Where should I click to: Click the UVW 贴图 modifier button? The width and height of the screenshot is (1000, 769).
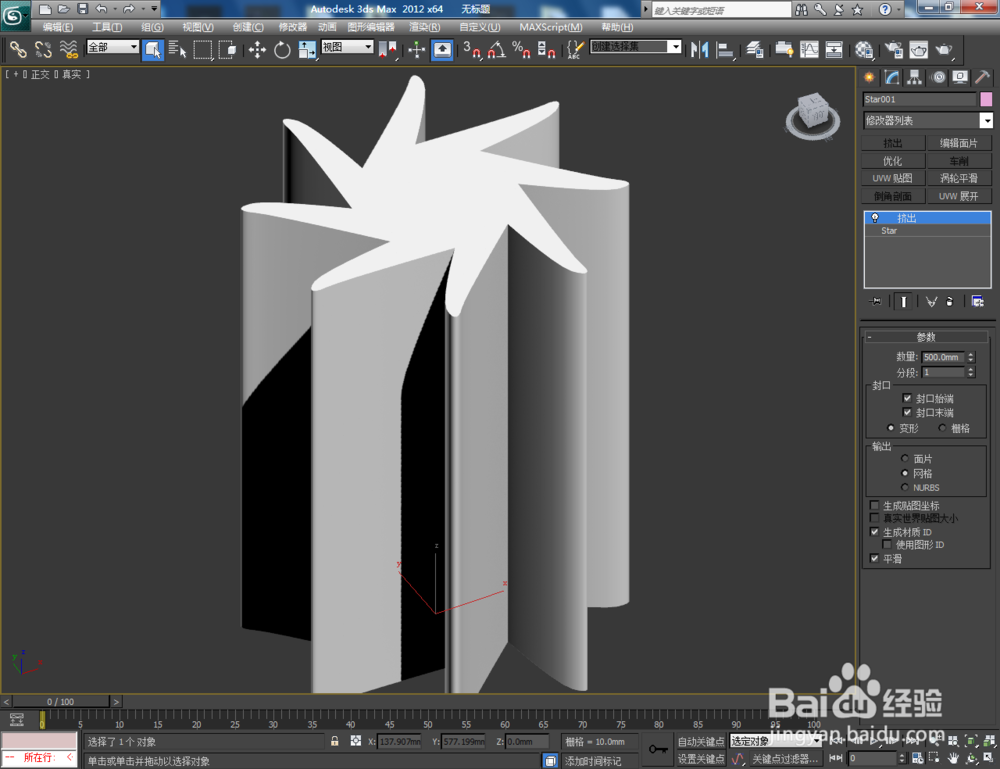(891, 178)
